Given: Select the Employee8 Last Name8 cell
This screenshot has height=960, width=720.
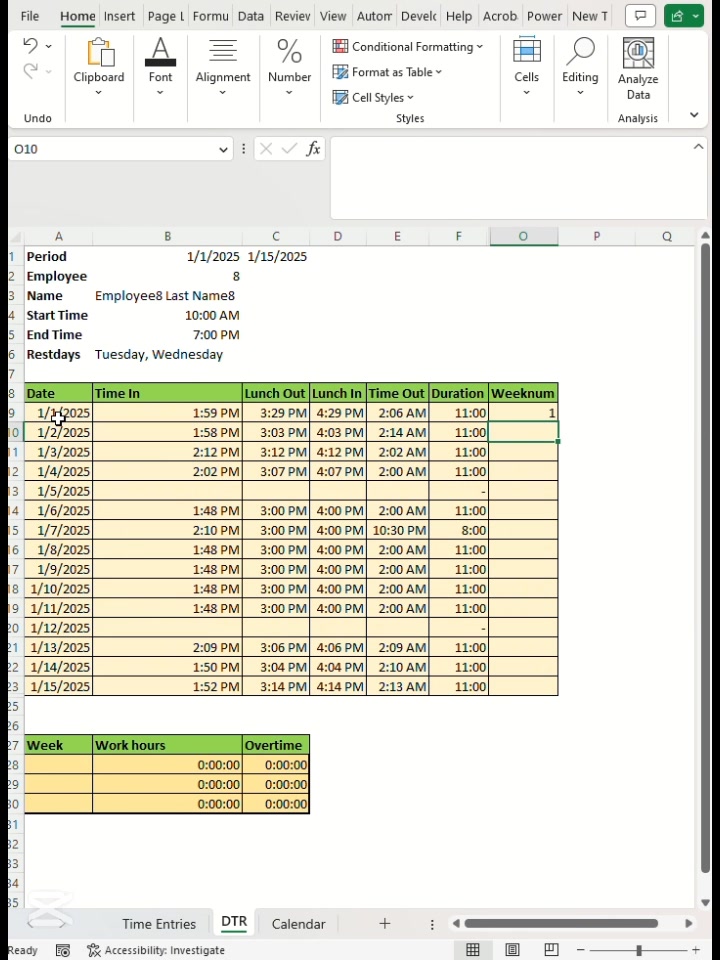Looking at the screenshot, I should [167, 296].
